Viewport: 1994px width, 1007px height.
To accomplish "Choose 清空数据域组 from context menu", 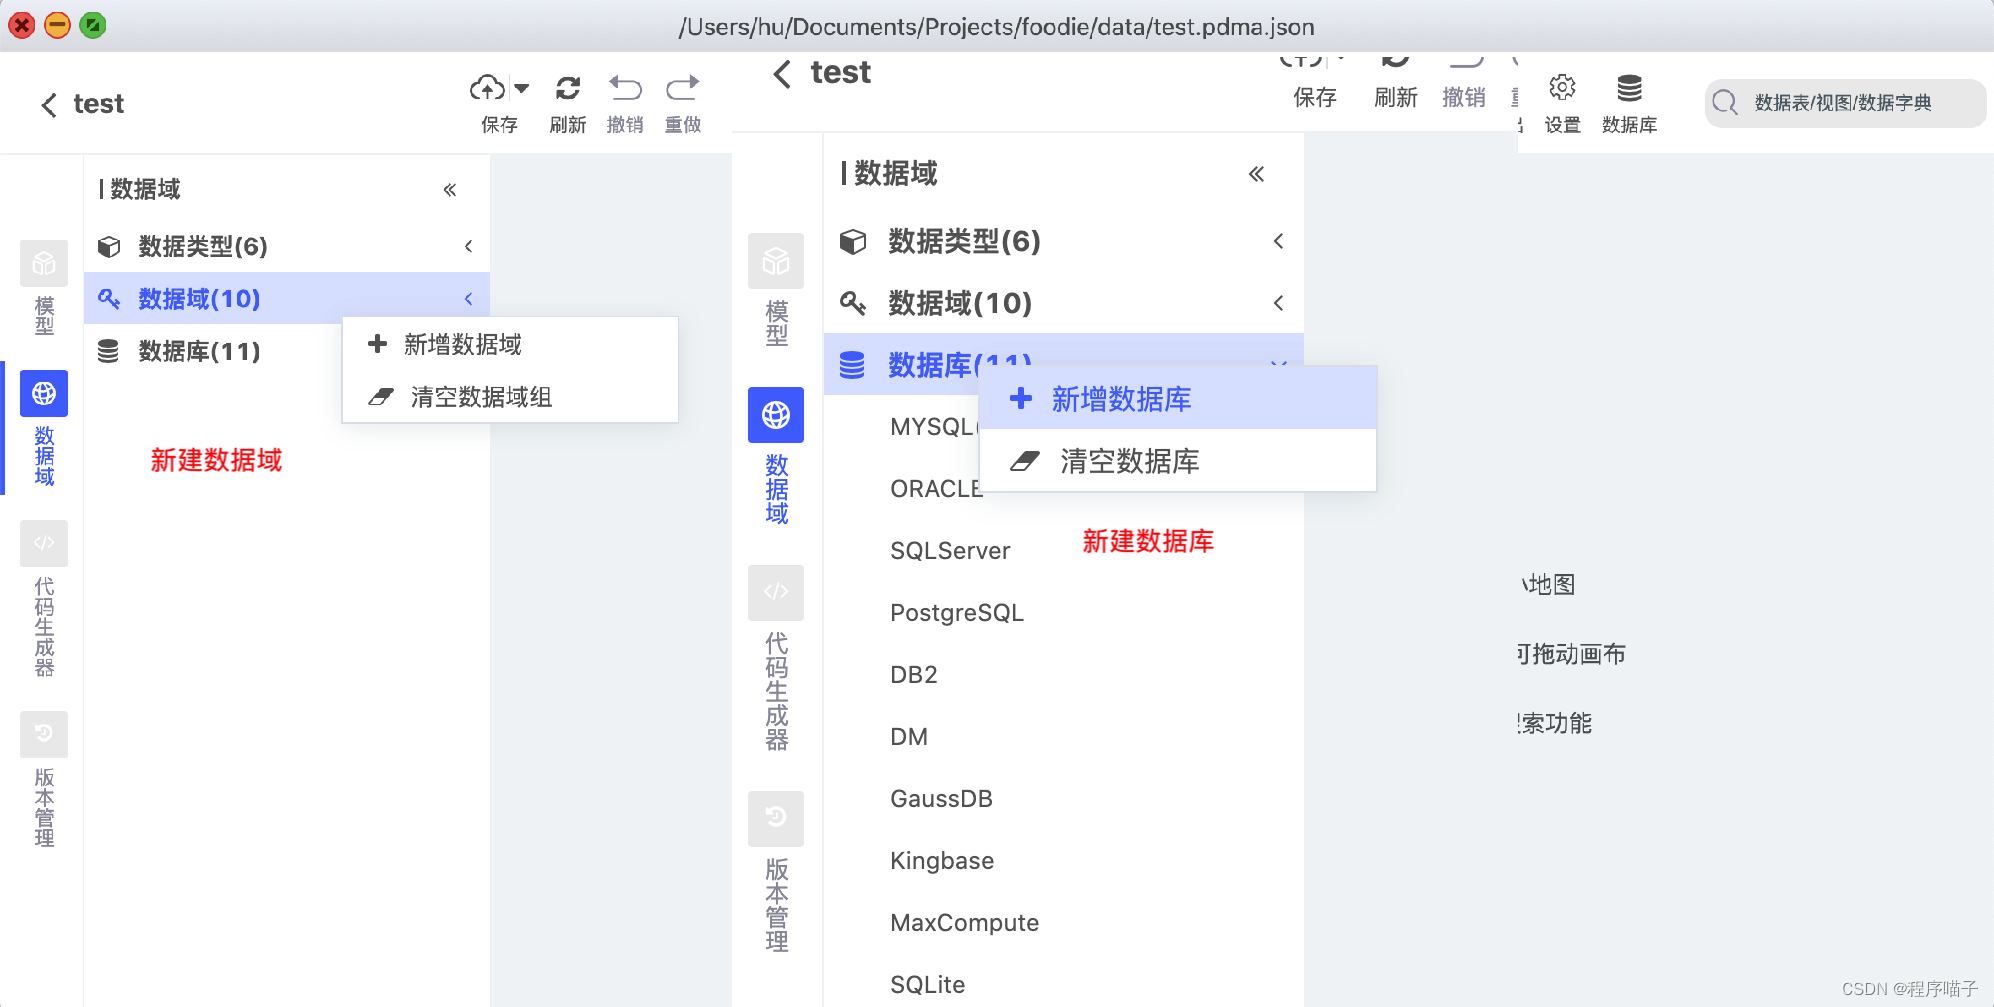I will (510, 397).
